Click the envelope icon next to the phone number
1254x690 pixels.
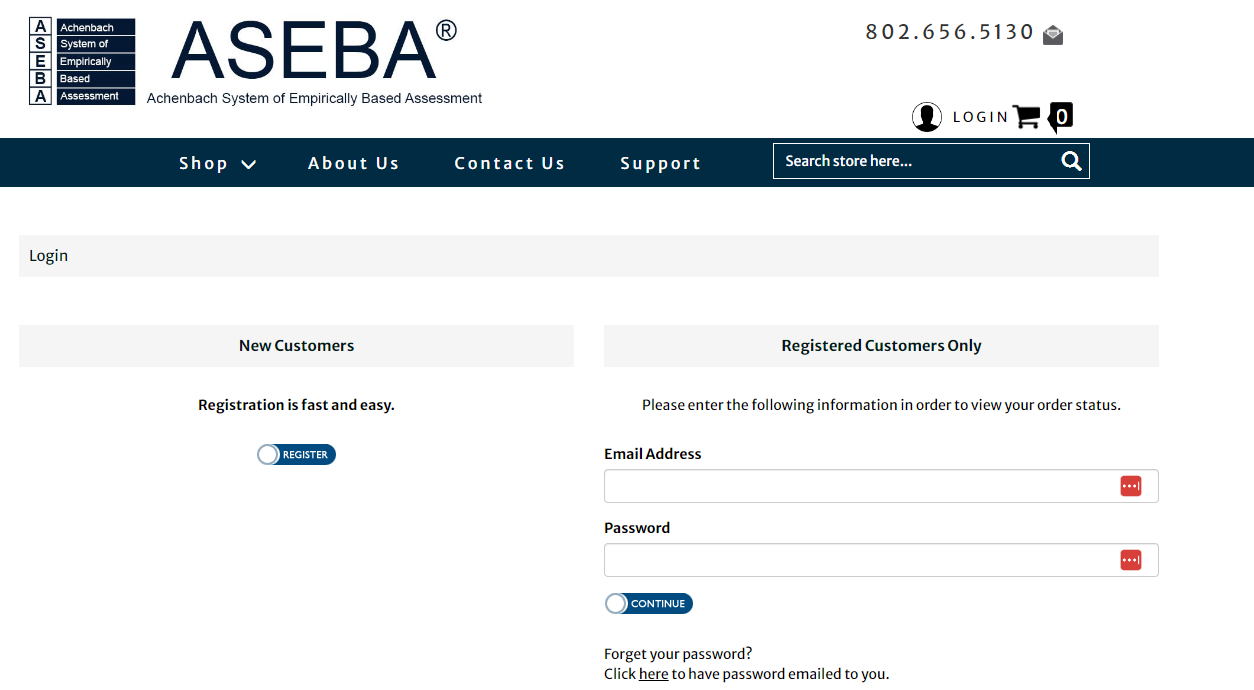(1052, 34)
